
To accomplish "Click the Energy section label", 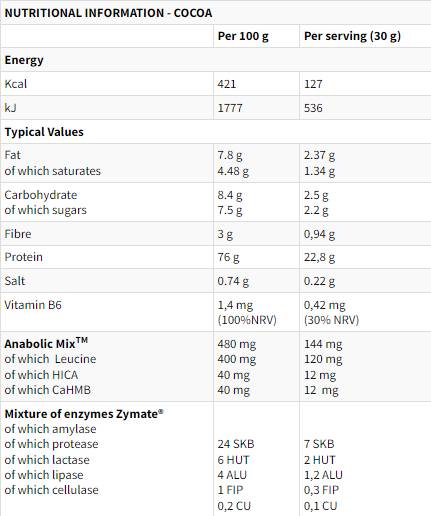I will click(24, 60).
